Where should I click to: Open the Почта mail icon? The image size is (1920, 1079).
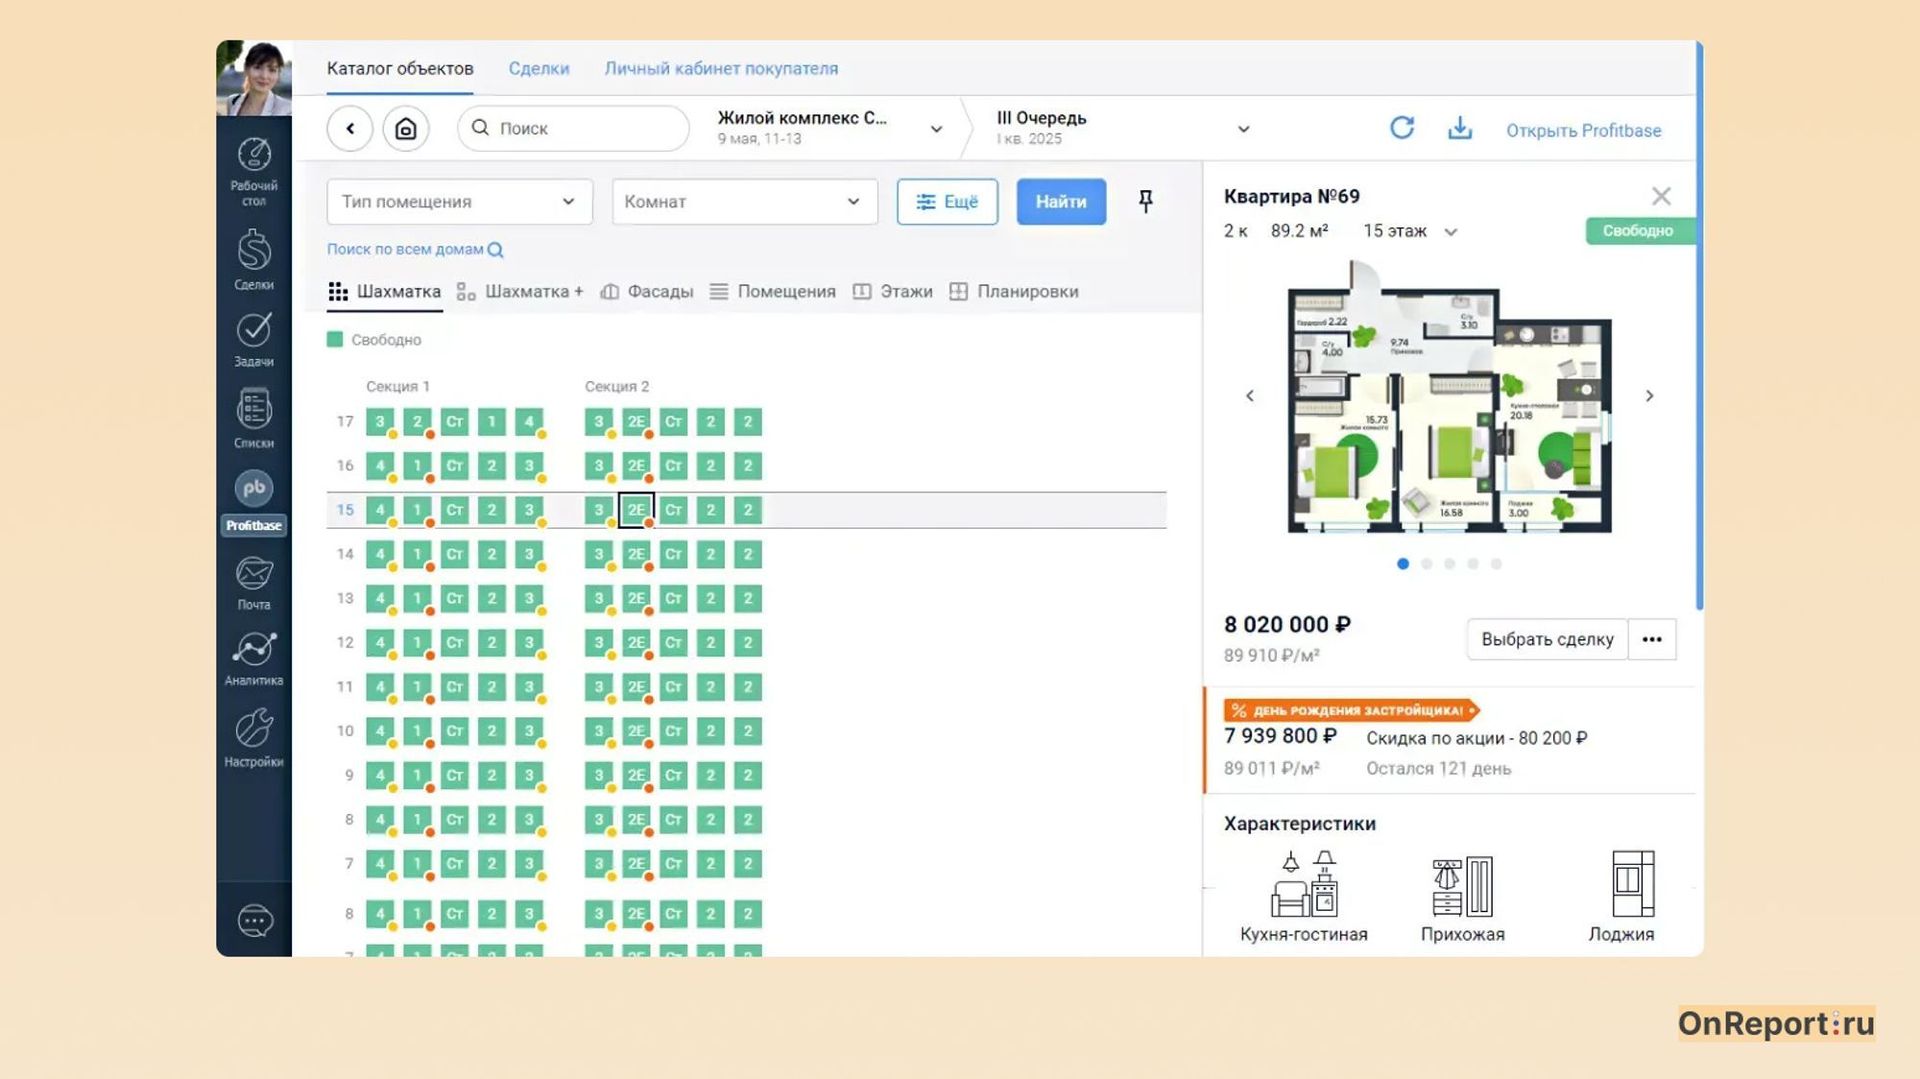pos(254,574)
